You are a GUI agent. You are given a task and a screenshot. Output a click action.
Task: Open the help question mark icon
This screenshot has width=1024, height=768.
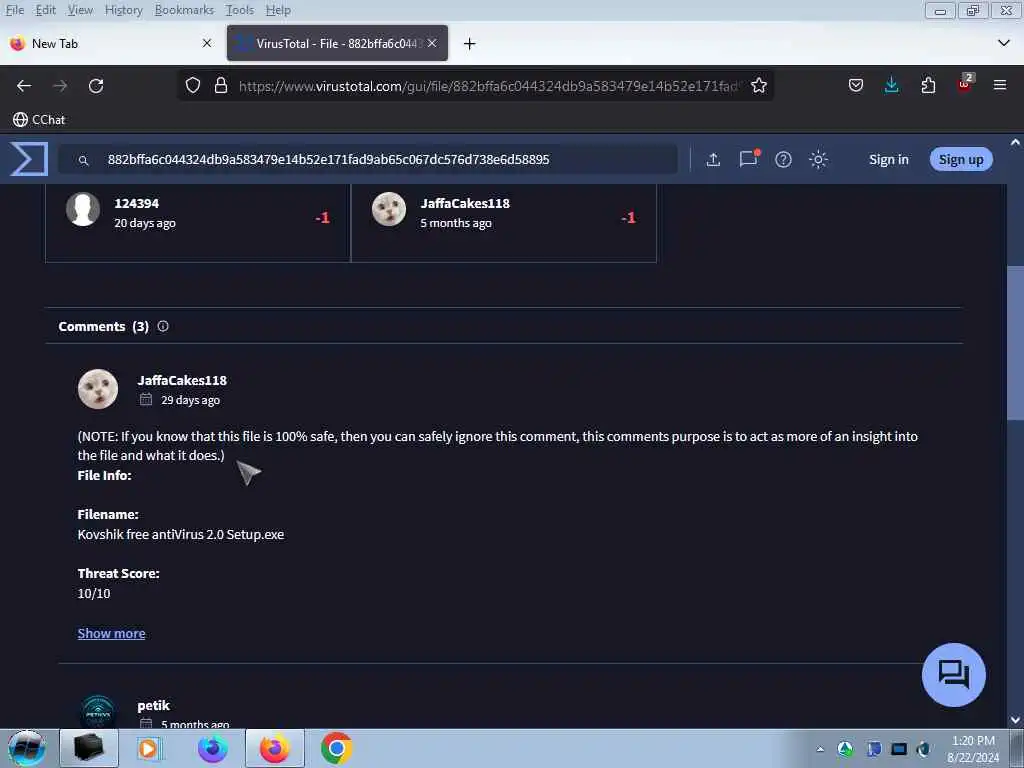coord(783,159)
